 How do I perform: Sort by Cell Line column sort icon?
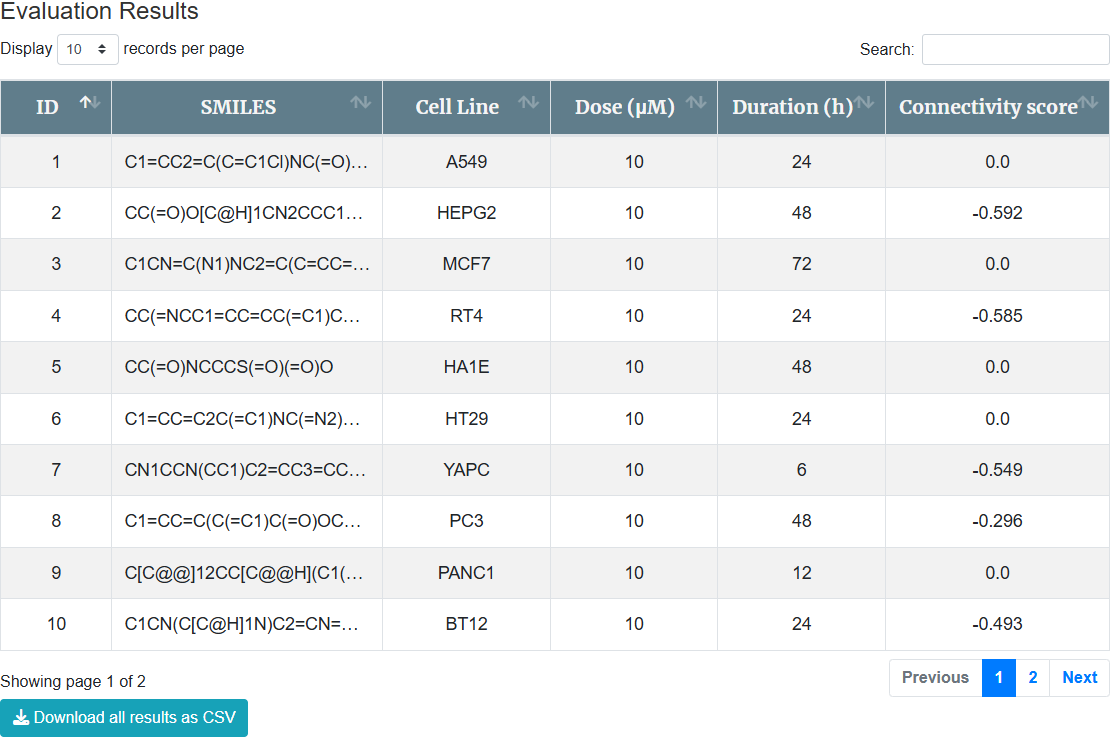point(529,103)
